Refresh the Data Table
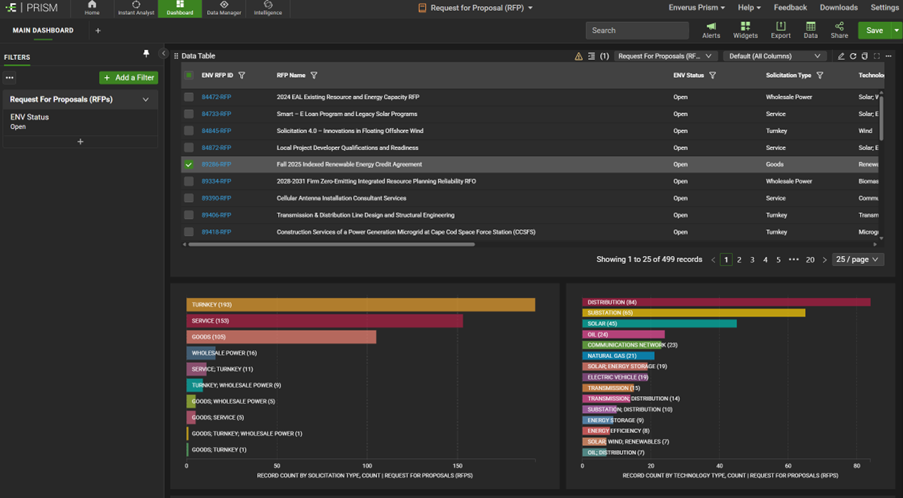903x498 pixels. (853, 56)
